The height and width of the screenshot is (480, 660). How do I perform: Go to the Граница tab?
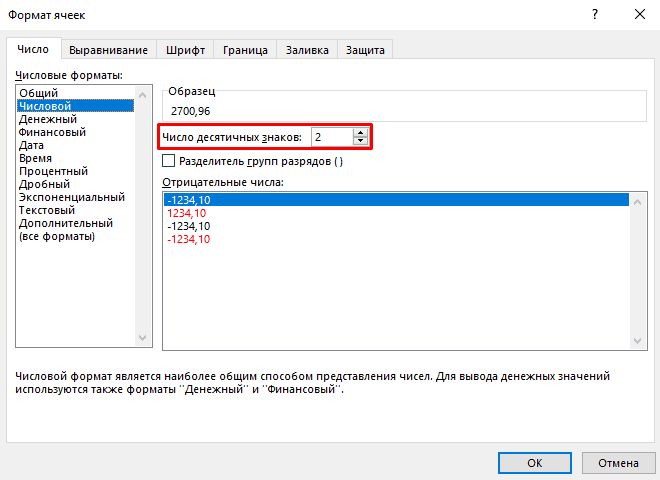pyautogui.click(x=245, y=50)
